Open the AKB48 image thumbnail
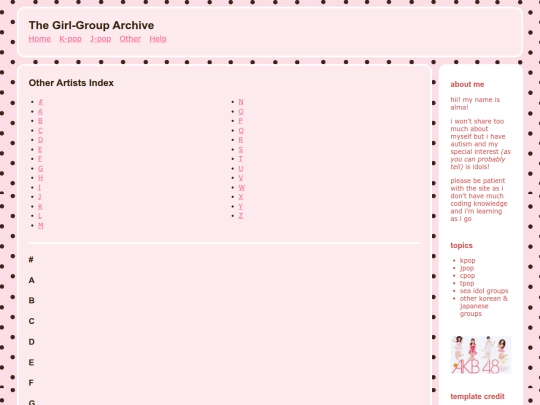The width and height of the screenshot is (540, 405). click(481, 355)
